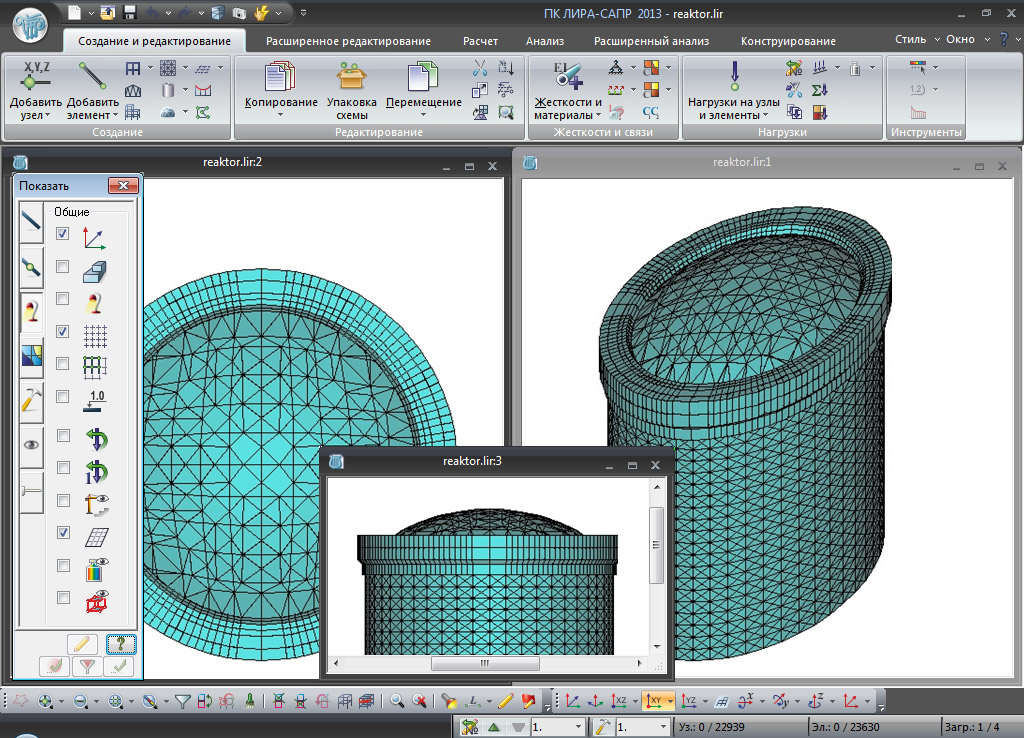The width and height of the screenshot is (1024, 738).
Task: Click Нагрузки на узлы и элементы icon
Action: 734,78
